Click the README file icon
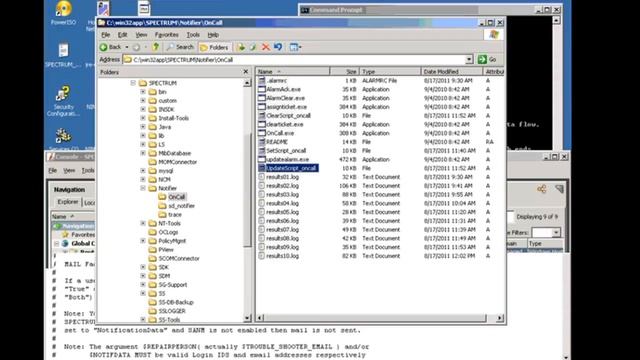 coord(262,142)
